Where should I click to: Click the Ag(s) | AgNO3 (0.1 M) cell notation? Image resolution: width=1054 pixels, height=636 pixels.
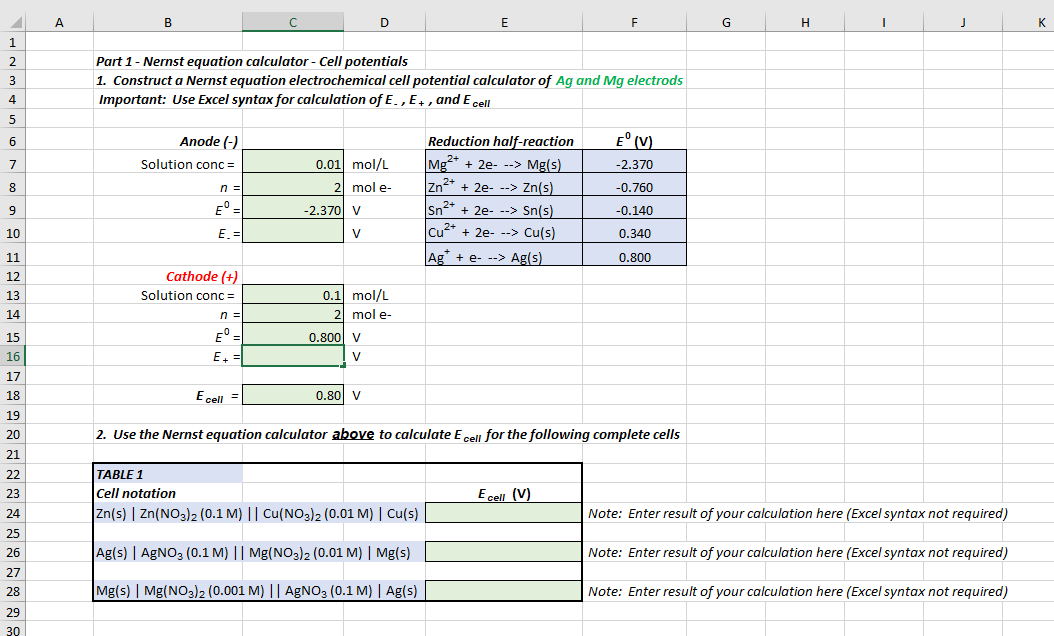253,553
